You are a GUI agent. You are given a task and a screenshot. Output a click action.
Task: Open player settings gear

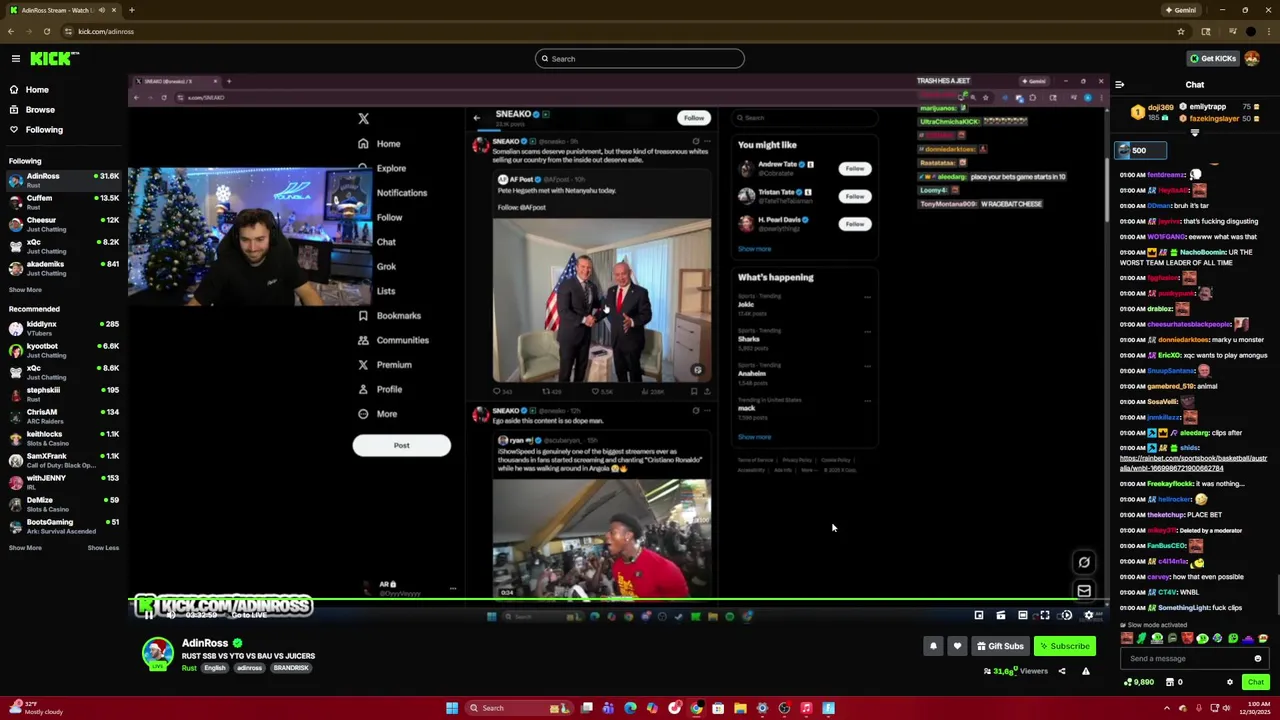[1089, 615]
